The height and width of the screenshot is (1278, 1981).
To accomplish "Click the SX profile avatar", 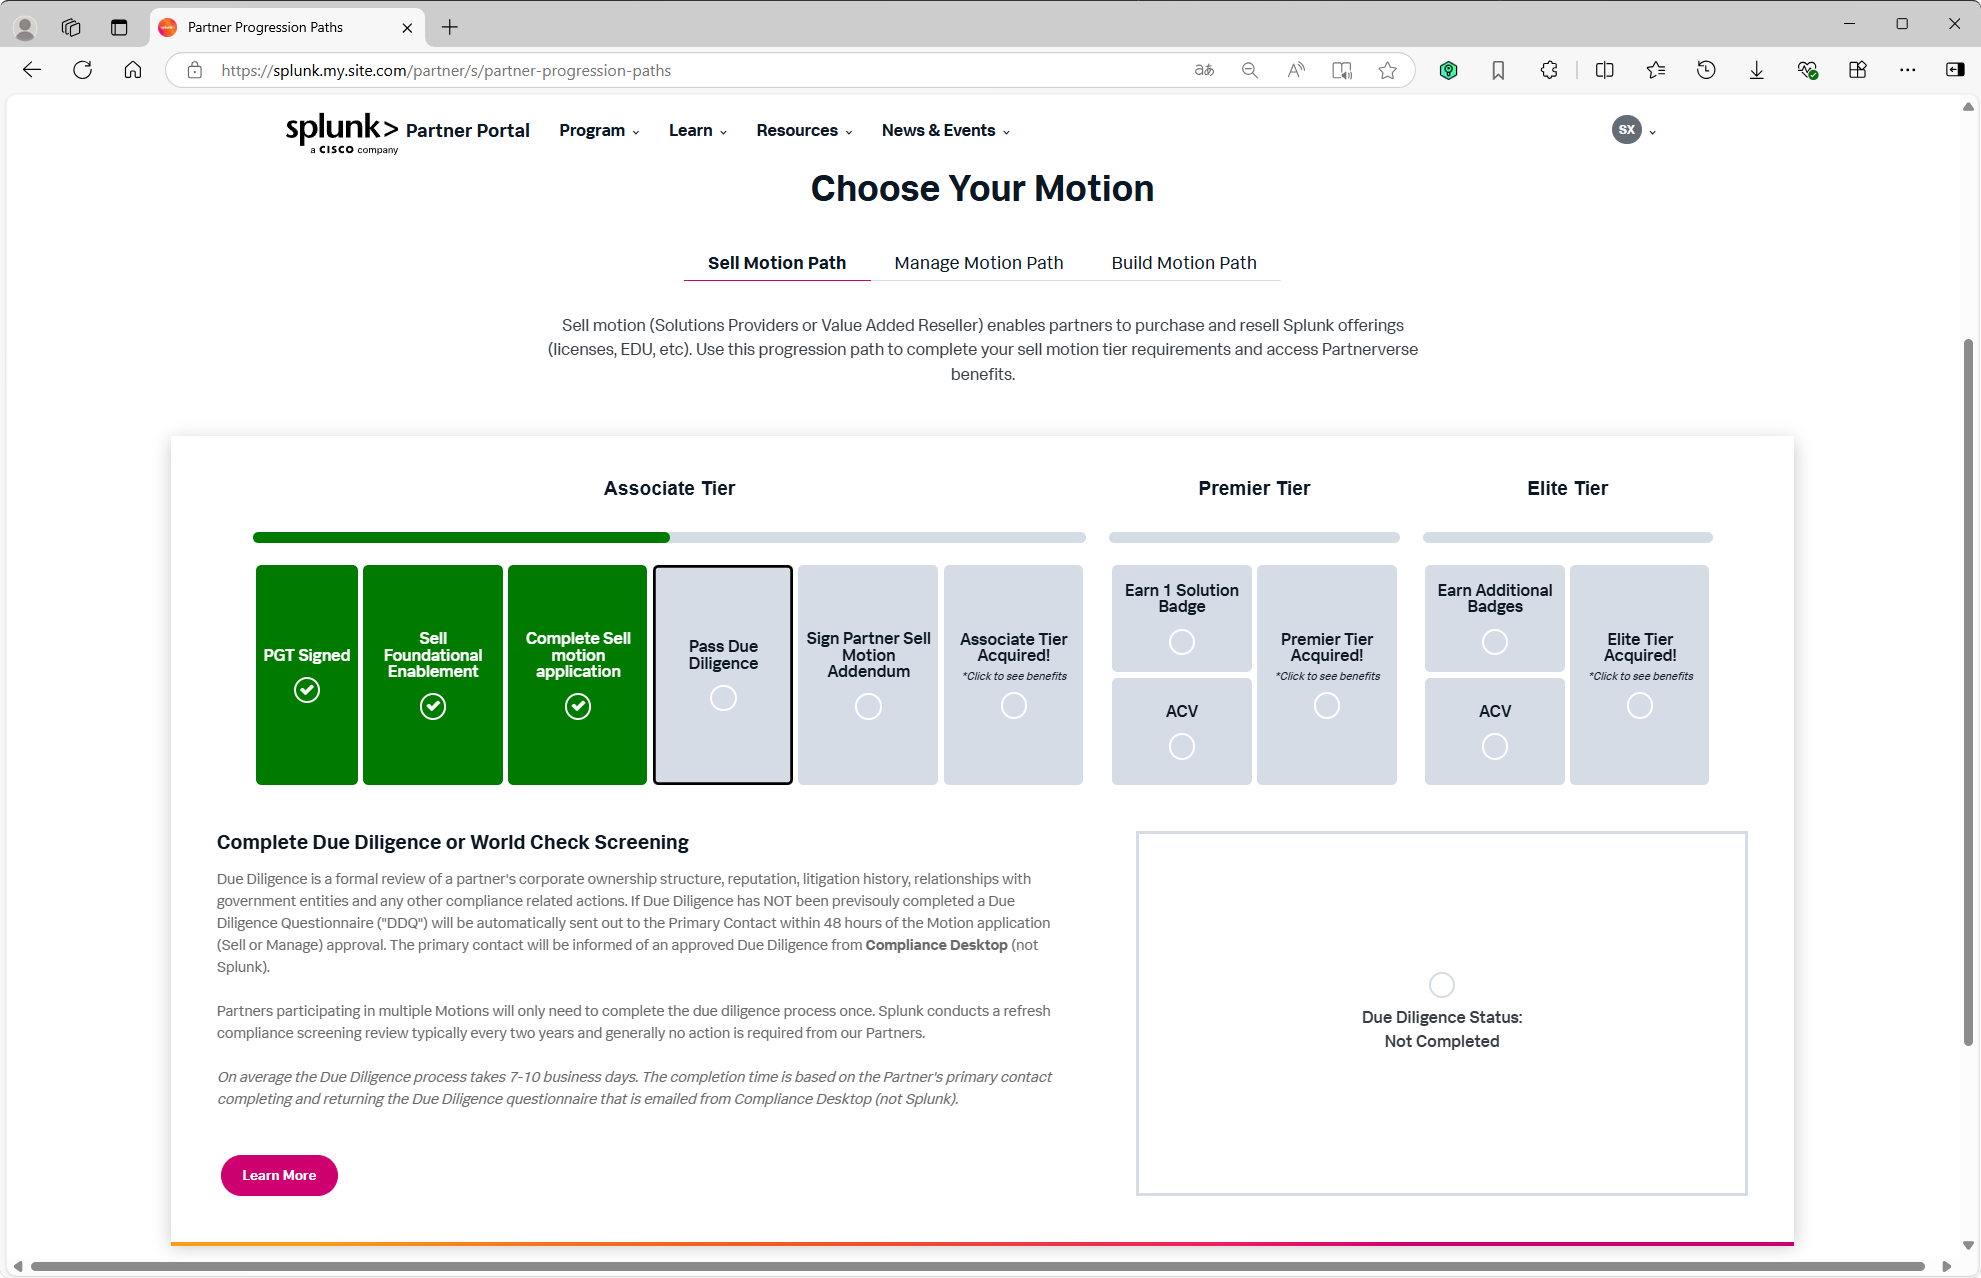I will pos(1627,130).
